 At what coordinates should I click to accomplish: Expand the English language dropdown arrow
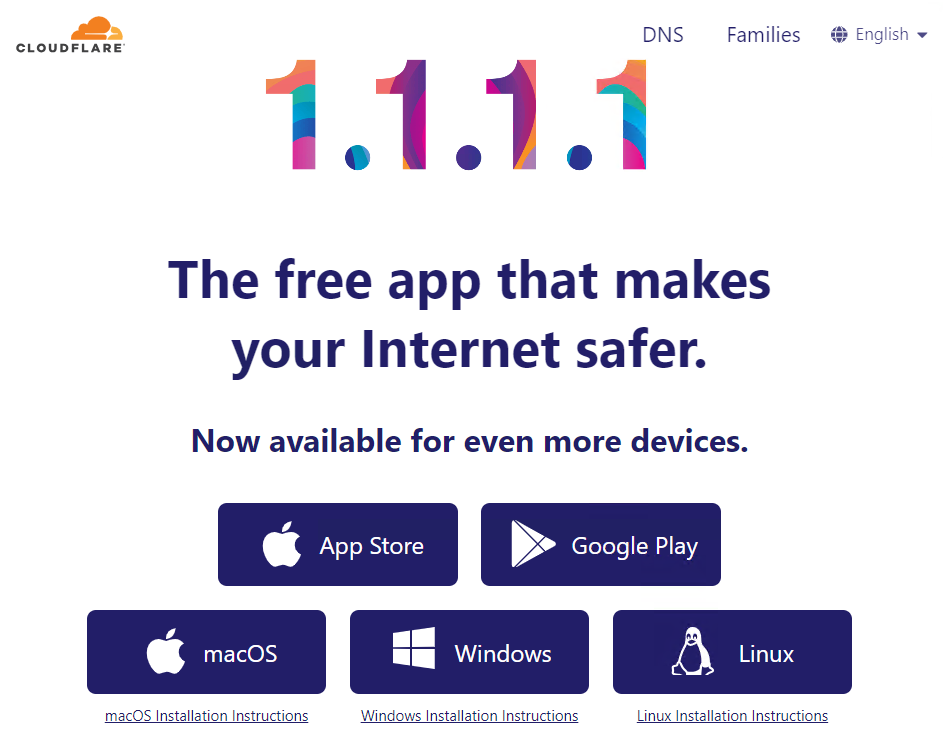pyautogui.click(x=922, y=35)
